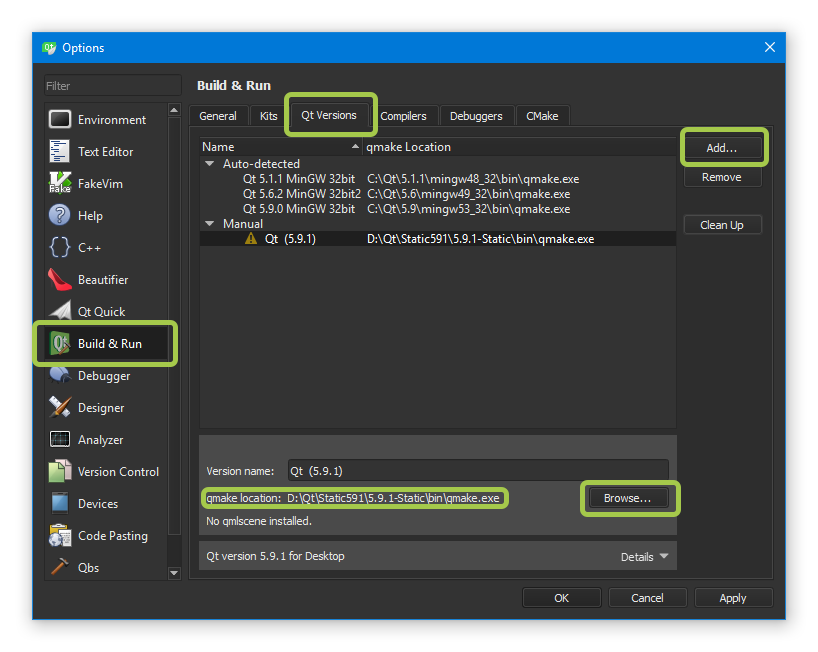Switch to the Kits tab

pos(269,116)
